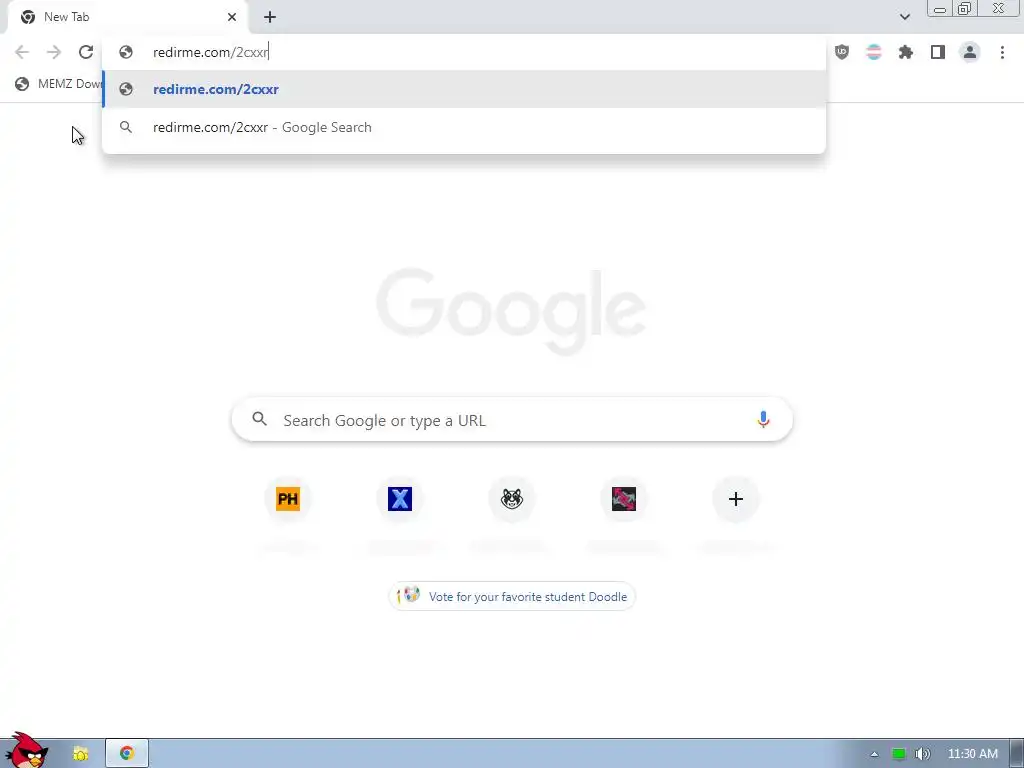Open the Angry Birds start button
Viewport: 1024px width, 768px height.
[x=26, y=750]
